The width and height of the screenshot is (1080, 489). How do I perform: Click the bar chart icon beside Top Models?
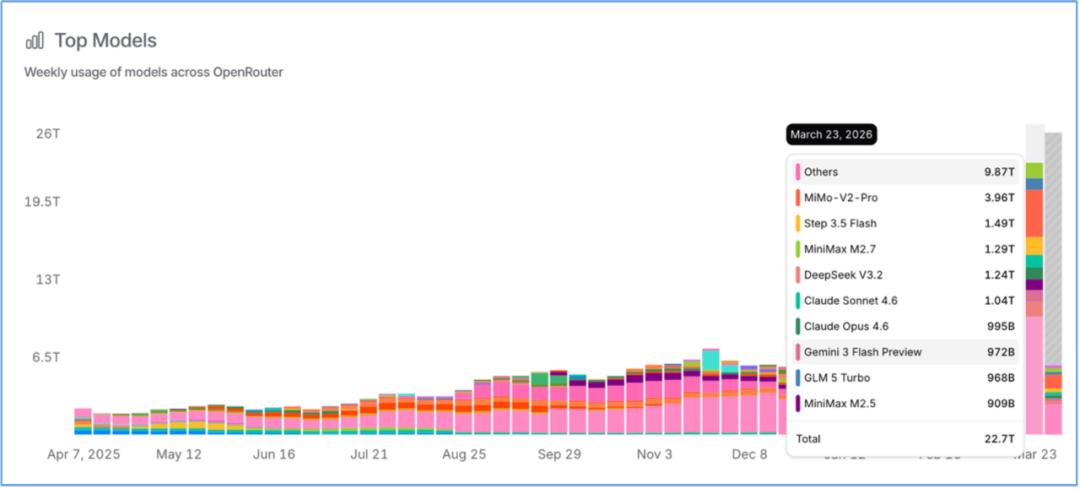point(35,41)
